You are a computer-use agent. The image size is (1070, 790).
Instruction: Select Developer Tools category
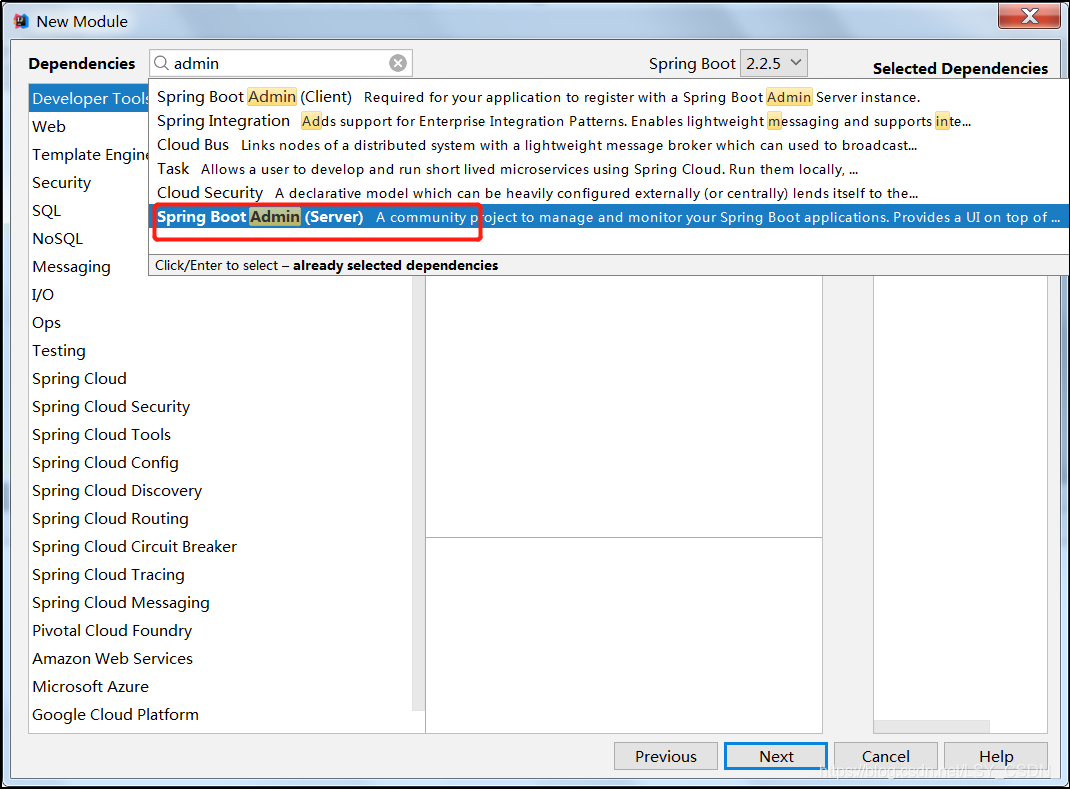click(89, 98)
